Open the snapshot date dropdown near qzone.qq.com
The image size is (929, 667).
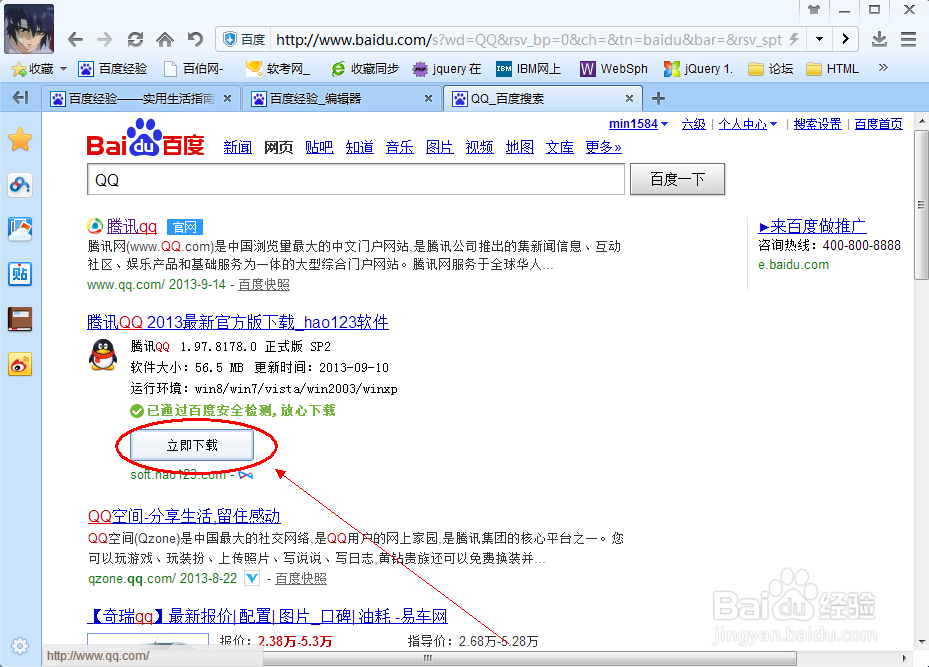(251, 578)
